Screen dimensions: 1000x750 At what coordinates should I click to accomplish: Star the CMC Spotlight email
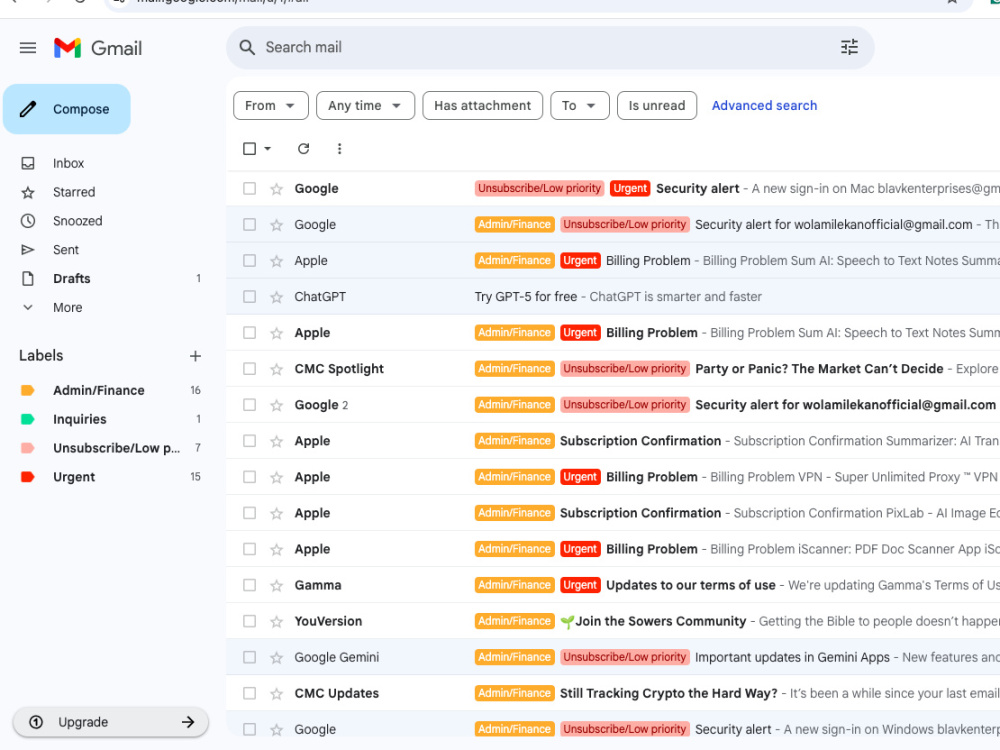(276, 369)
